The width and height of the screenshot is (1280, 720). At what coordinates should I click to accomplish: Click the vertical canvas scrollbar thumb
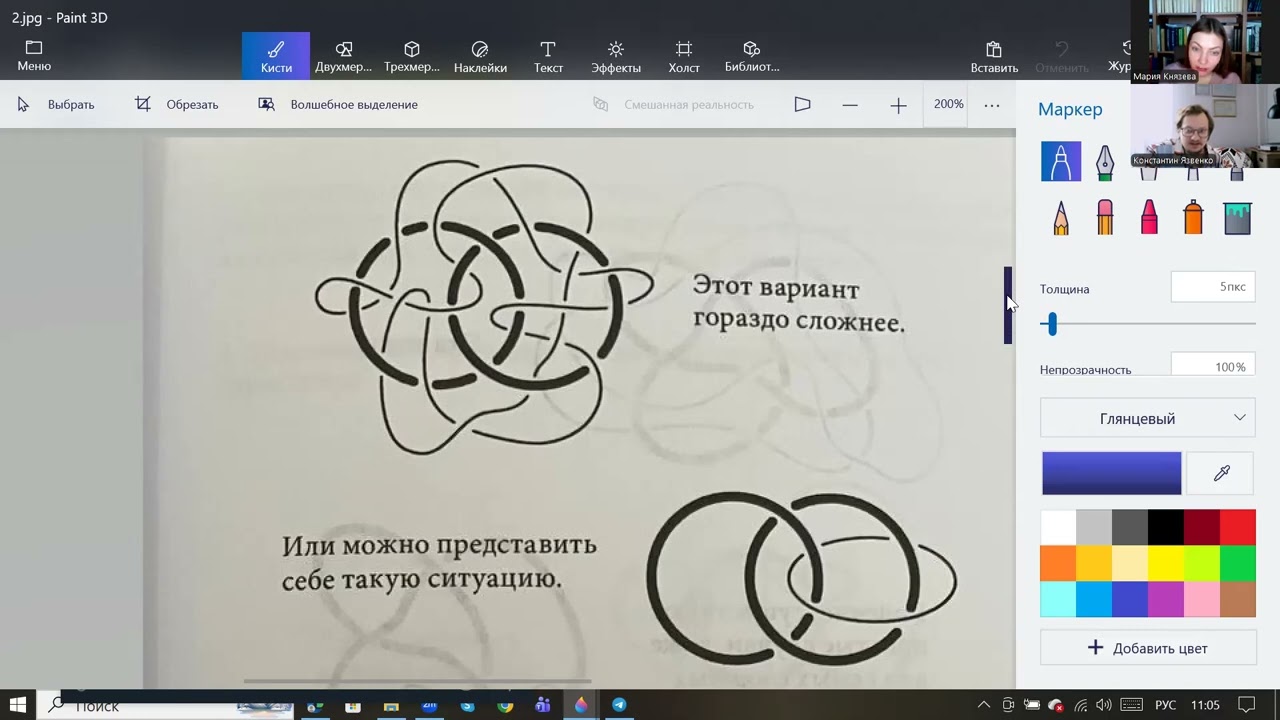coord(1008,305)
